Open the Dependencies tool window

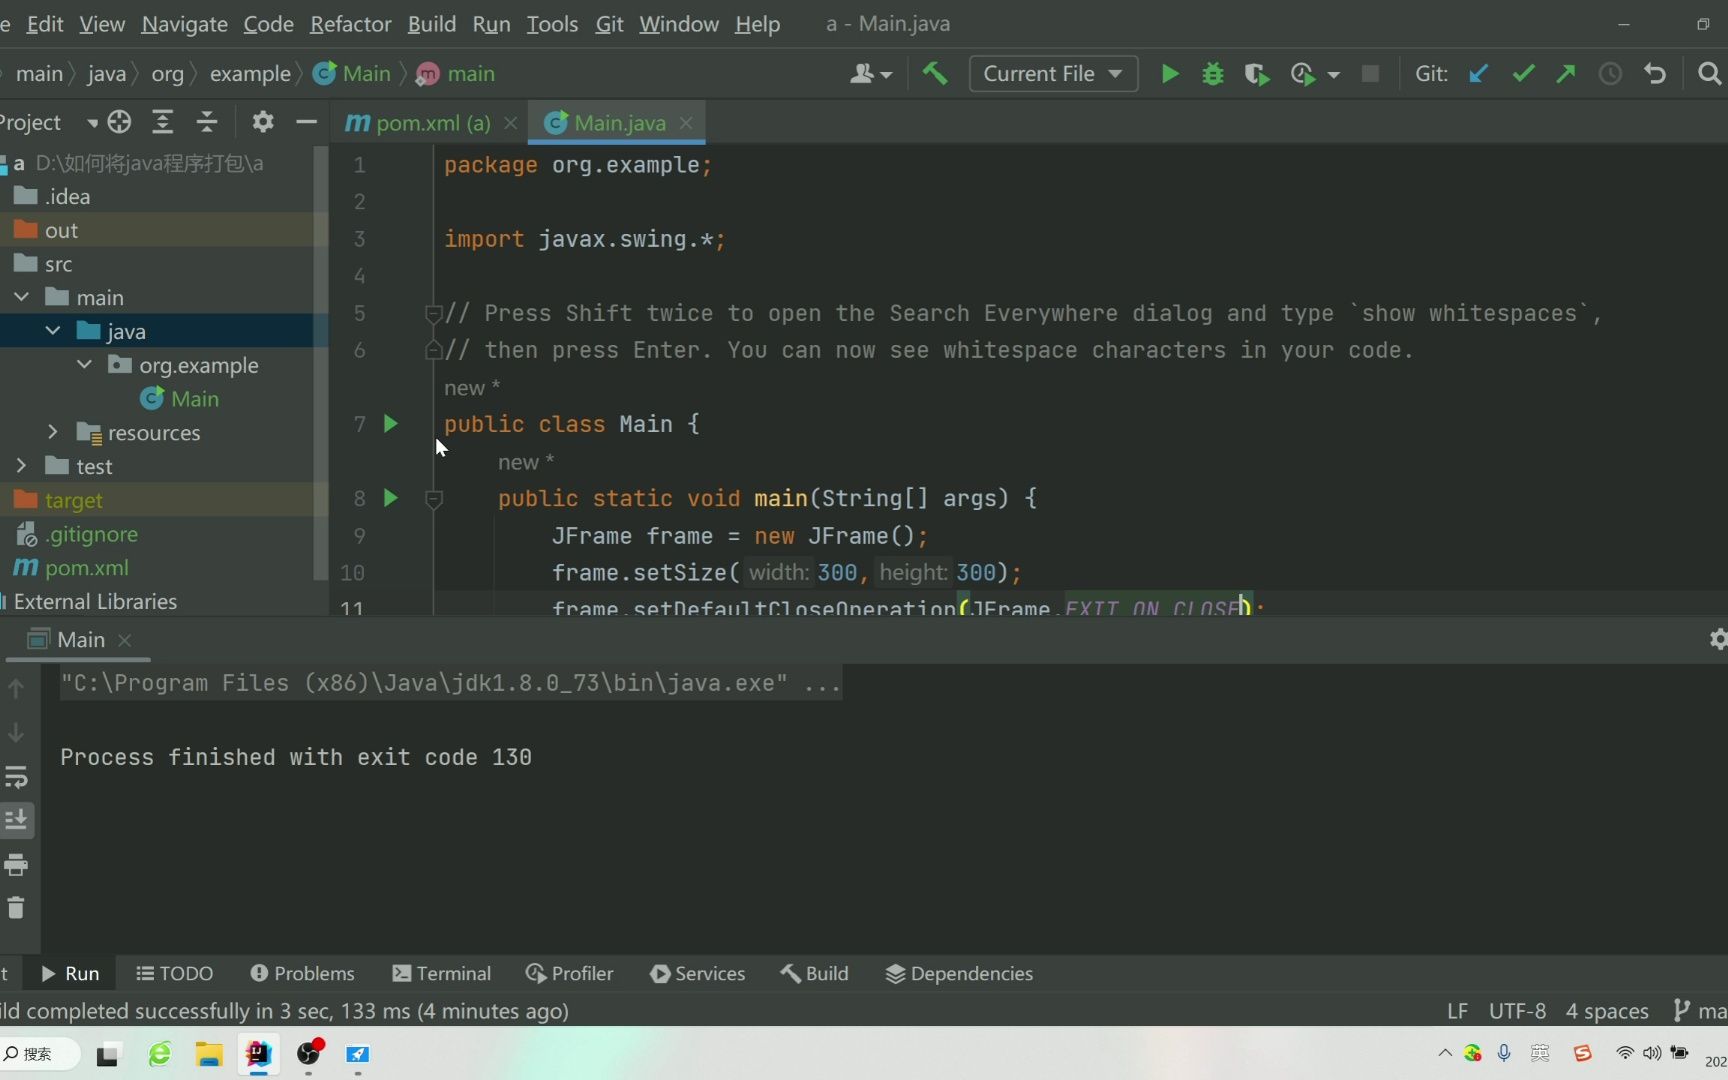(x=959, y=973)
